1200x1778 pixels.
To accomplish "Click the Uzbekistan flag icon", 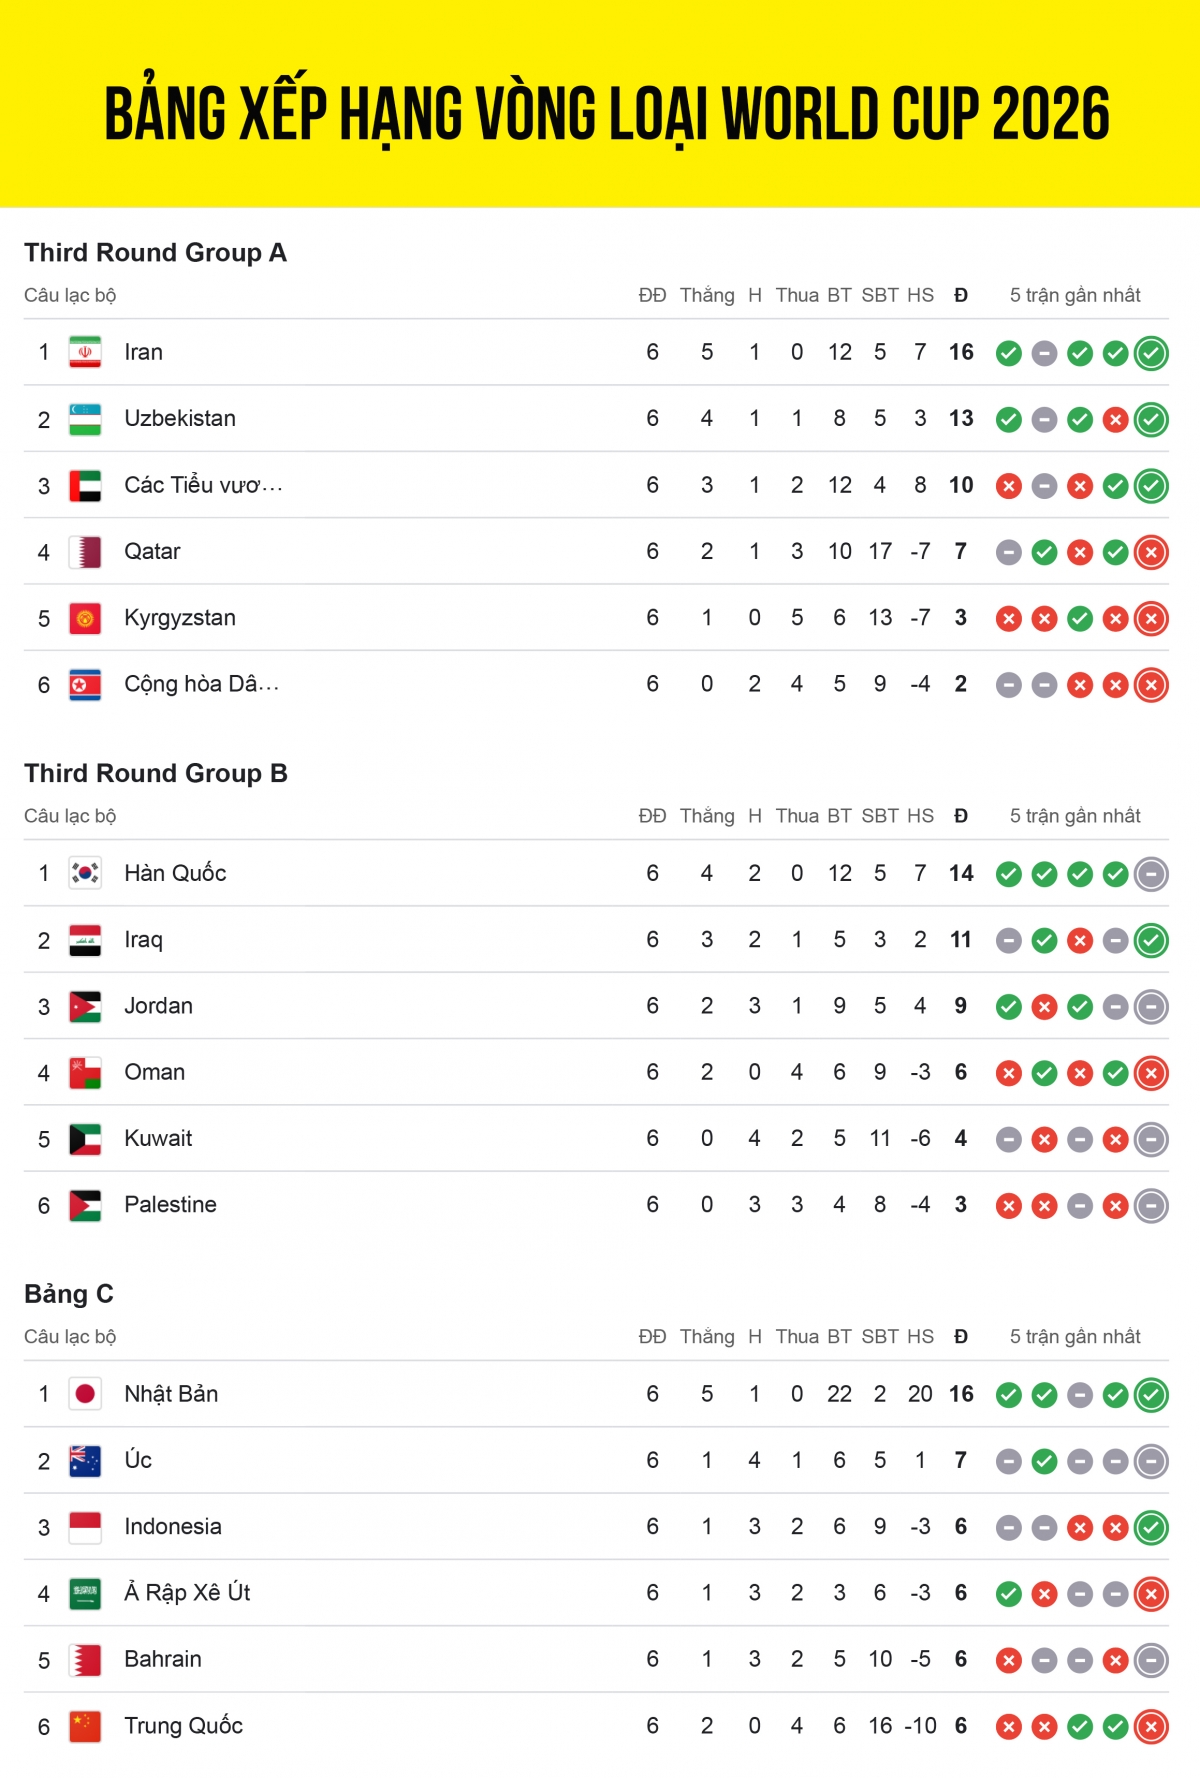I will pyautogui.click(x=85, y=419).
